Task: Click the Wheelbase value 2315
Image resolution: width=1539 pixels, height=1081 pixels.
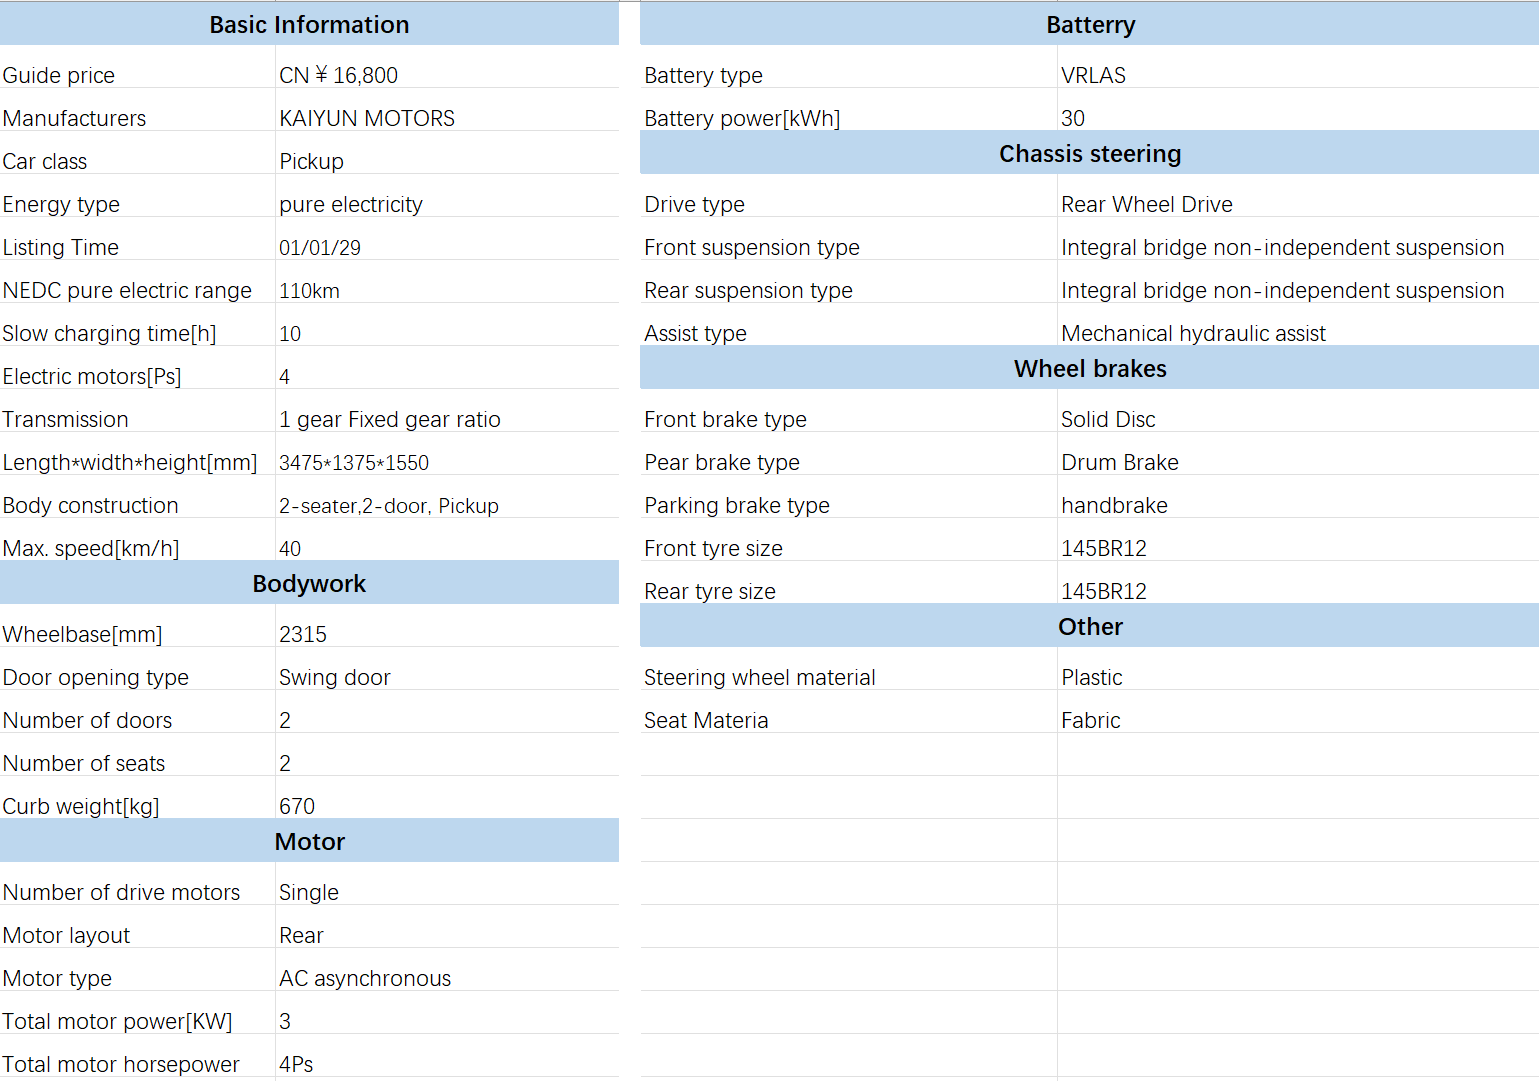Action: [303, 635]
